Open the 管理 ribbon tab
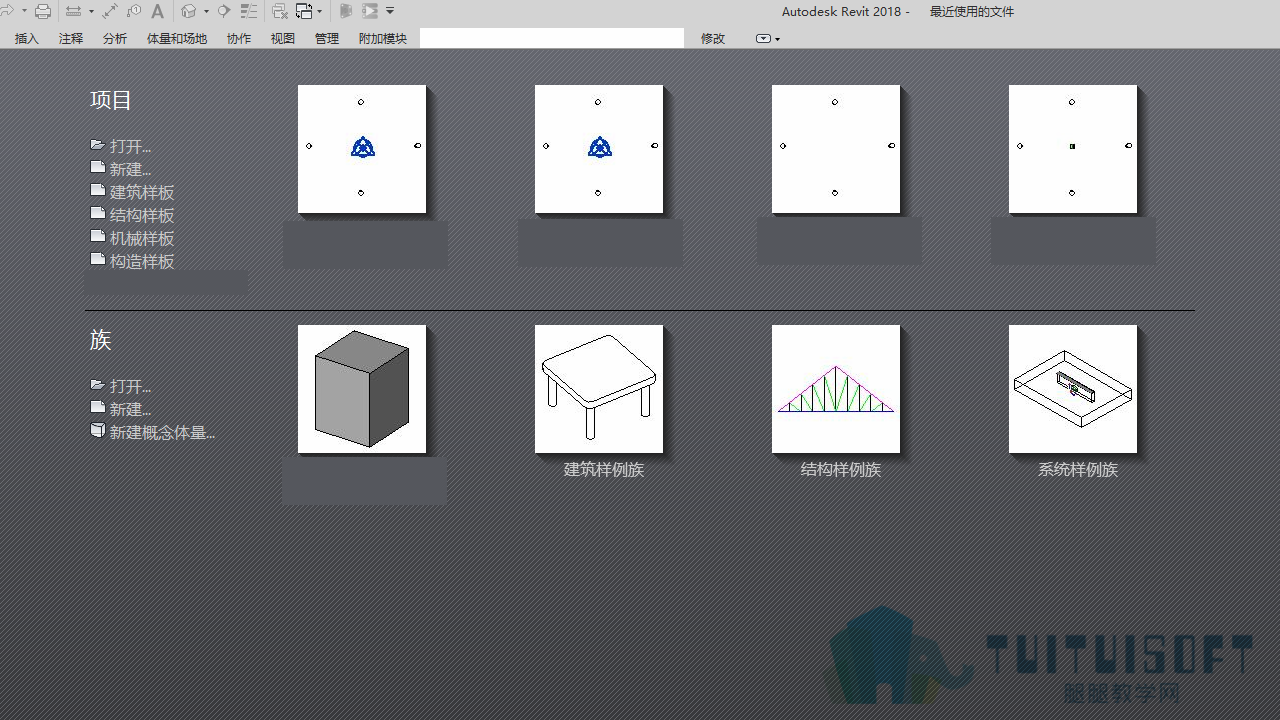Screen dimensions: 1280x720 pyautogui.click(x=327, y=38)
